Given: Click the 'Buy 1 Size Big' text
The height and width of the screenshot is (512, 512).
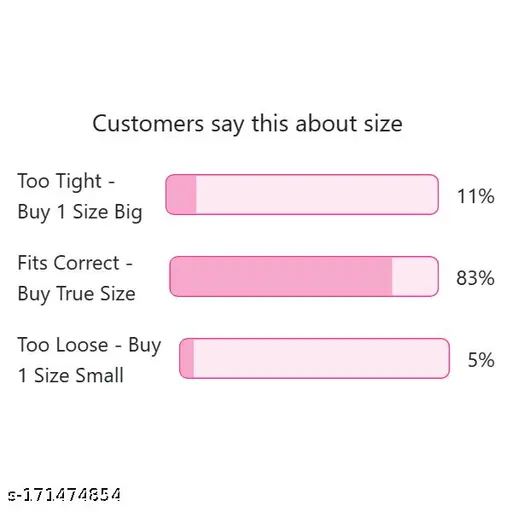Looking at the screenshot, I should pyautogui.click(x=80, y=212).
